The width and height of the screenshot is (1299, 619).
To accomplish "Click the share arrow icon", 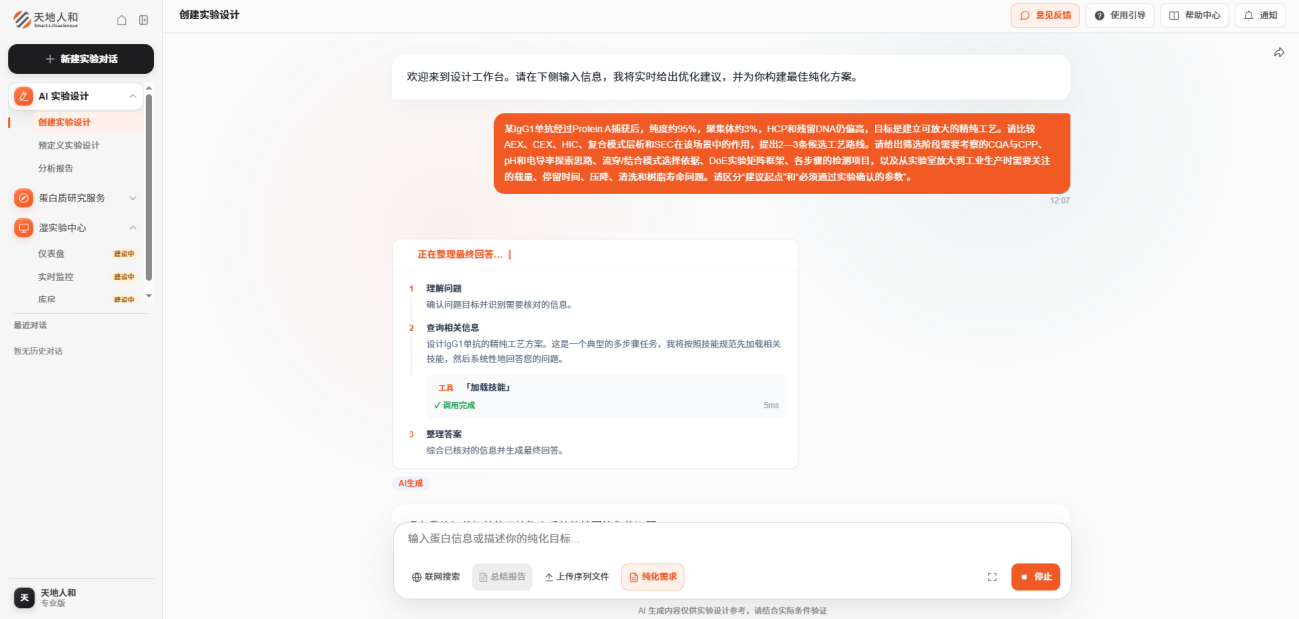I will click(1279, 52).
